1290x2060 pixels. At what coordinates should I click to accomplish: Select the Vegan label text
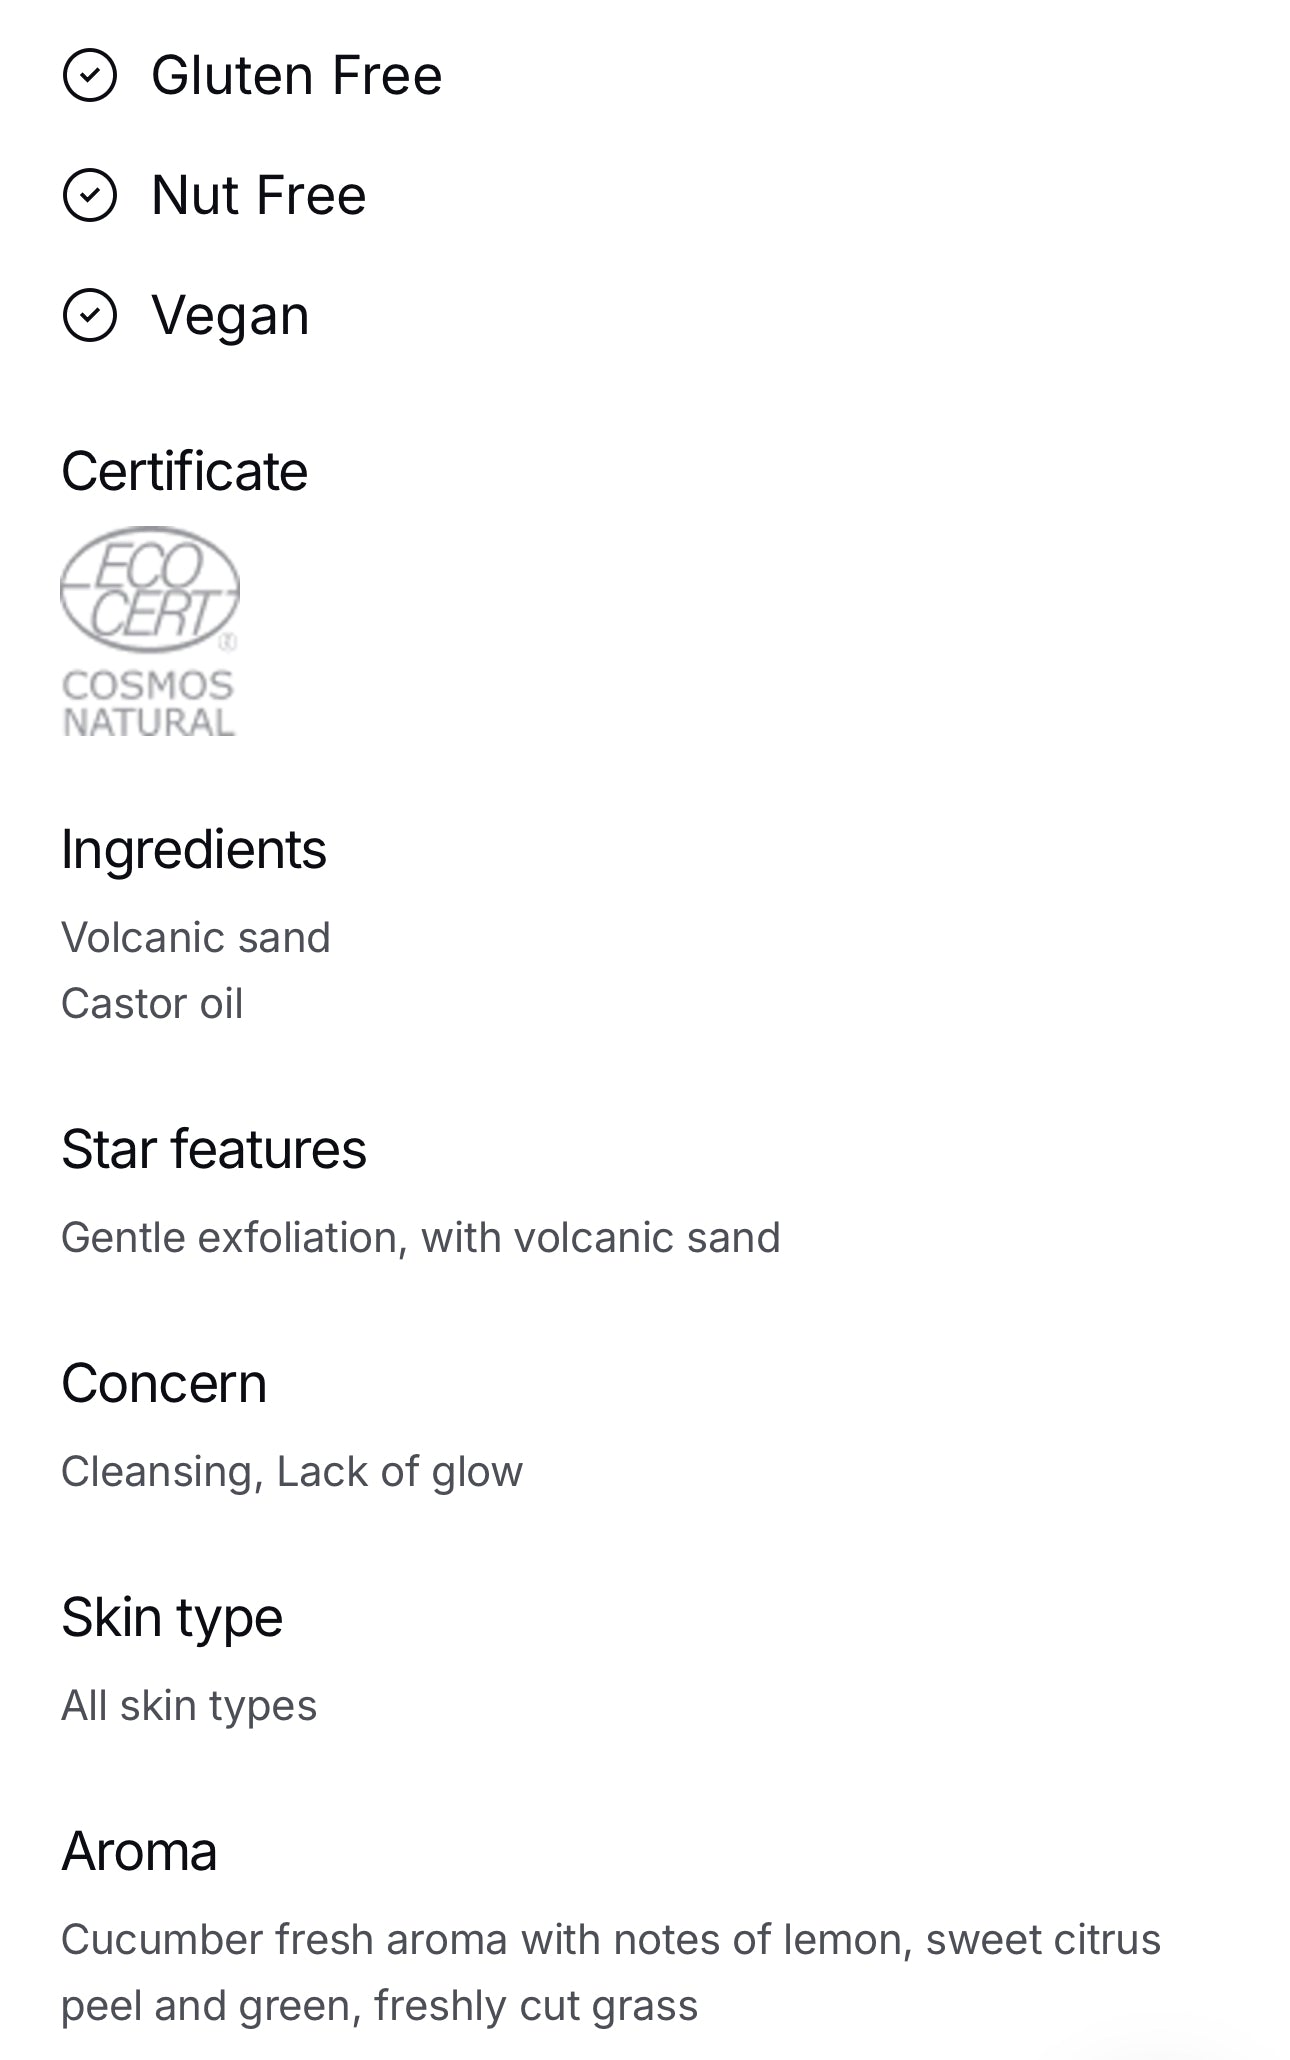230,316
